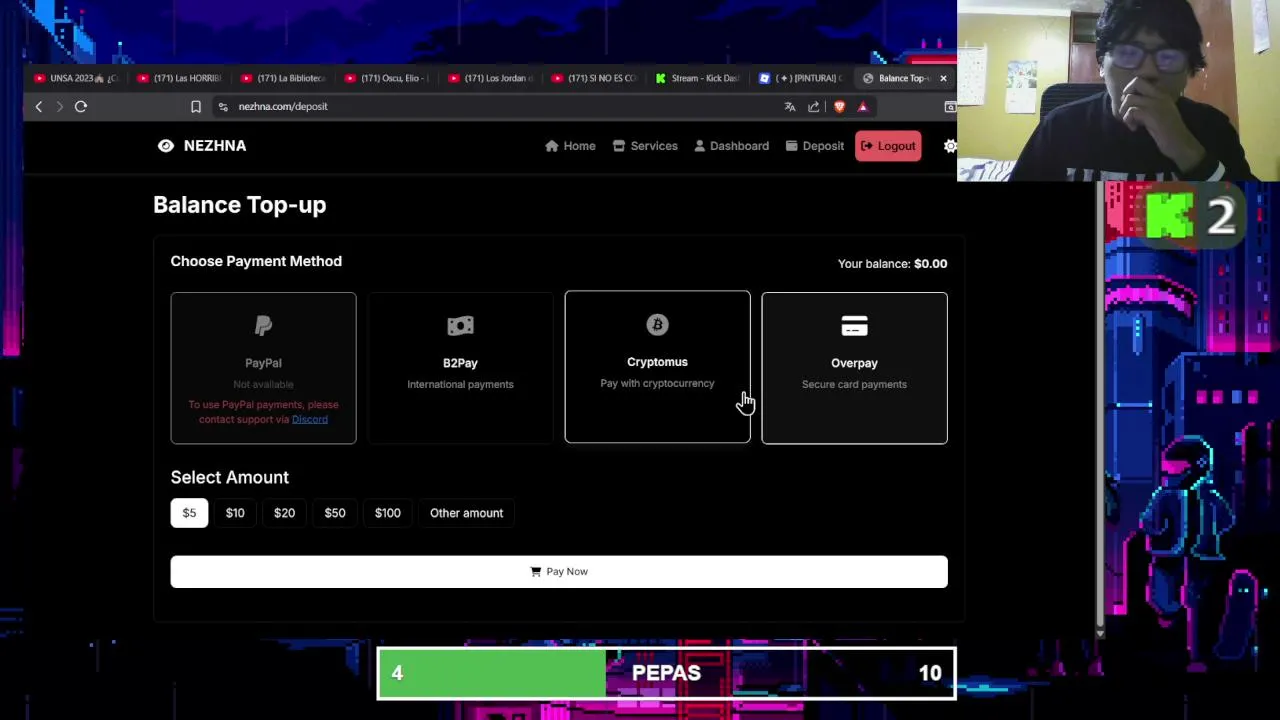Choose Other amount option
Screen dimensions: 1280x720
tap(466, 513)
